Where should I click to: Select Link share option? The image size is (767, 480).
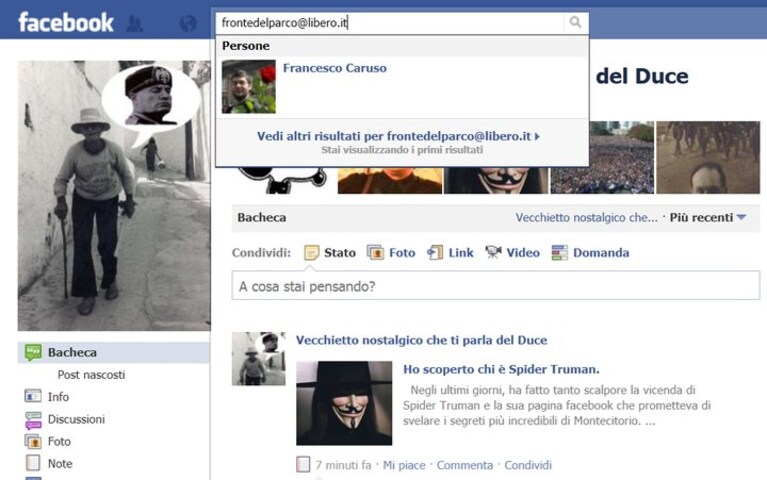click(x=461, y=252)
